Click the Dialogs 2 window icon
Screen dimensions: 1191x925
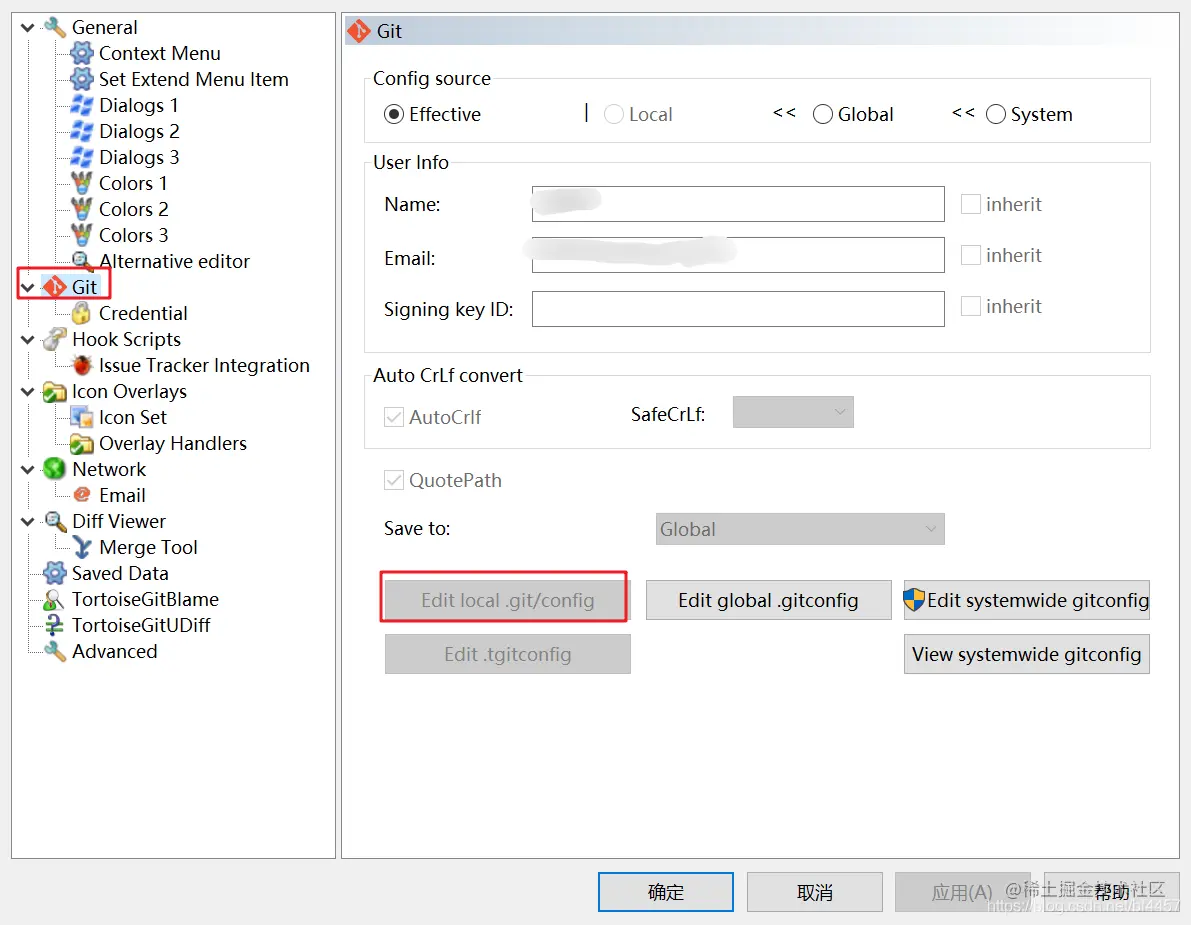tap(81, 131)
